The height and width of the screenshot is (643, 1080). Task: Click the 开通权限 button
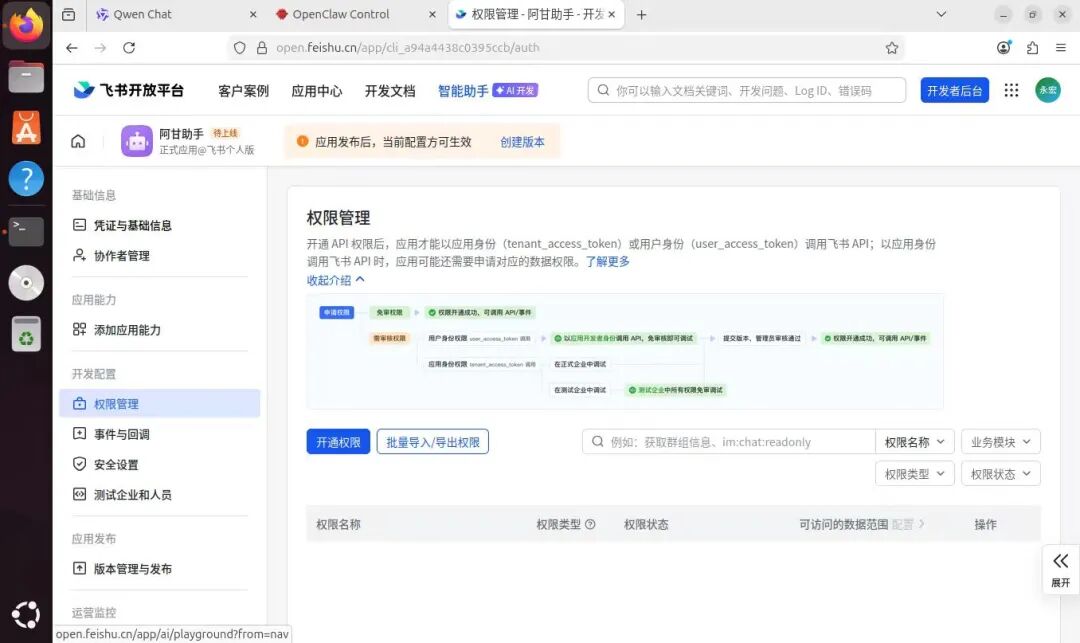[x=337, y=441]
